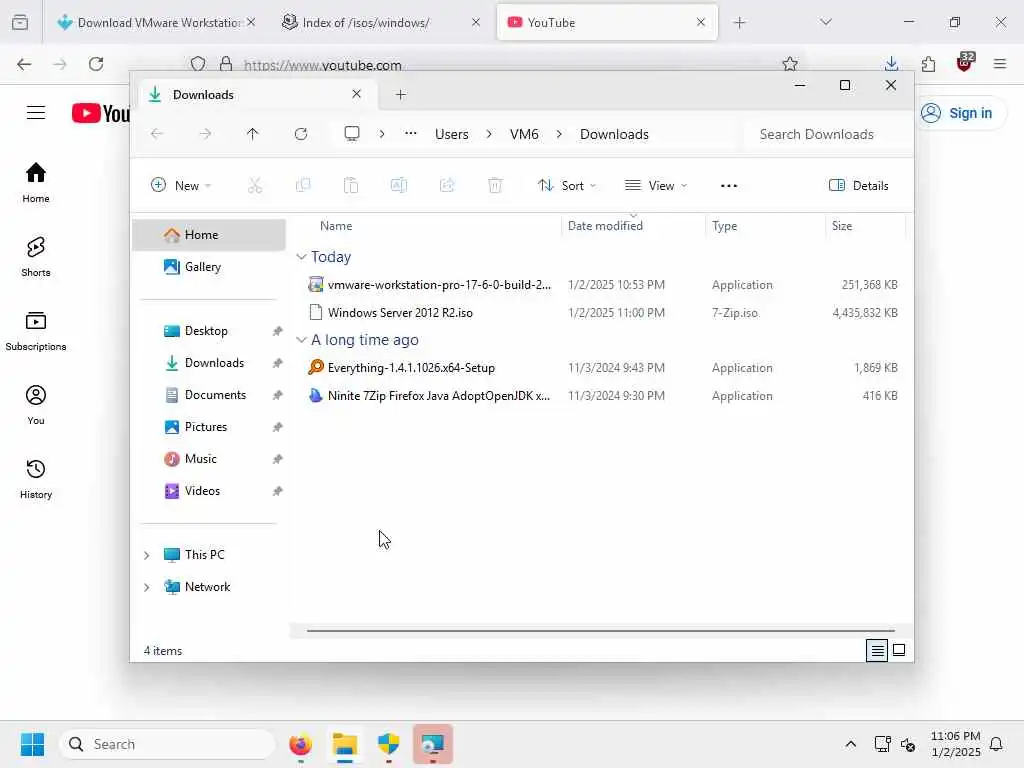Click the Paste clipboard icon in Explorer toolbar

[351, 185]
